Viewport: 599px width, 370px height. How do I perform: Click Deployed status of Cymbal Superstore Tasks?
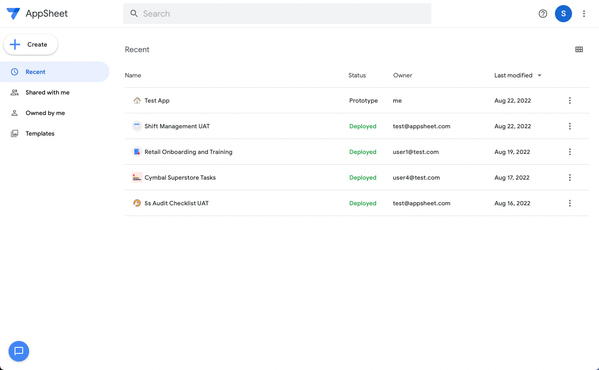click(x=363, y=177)
